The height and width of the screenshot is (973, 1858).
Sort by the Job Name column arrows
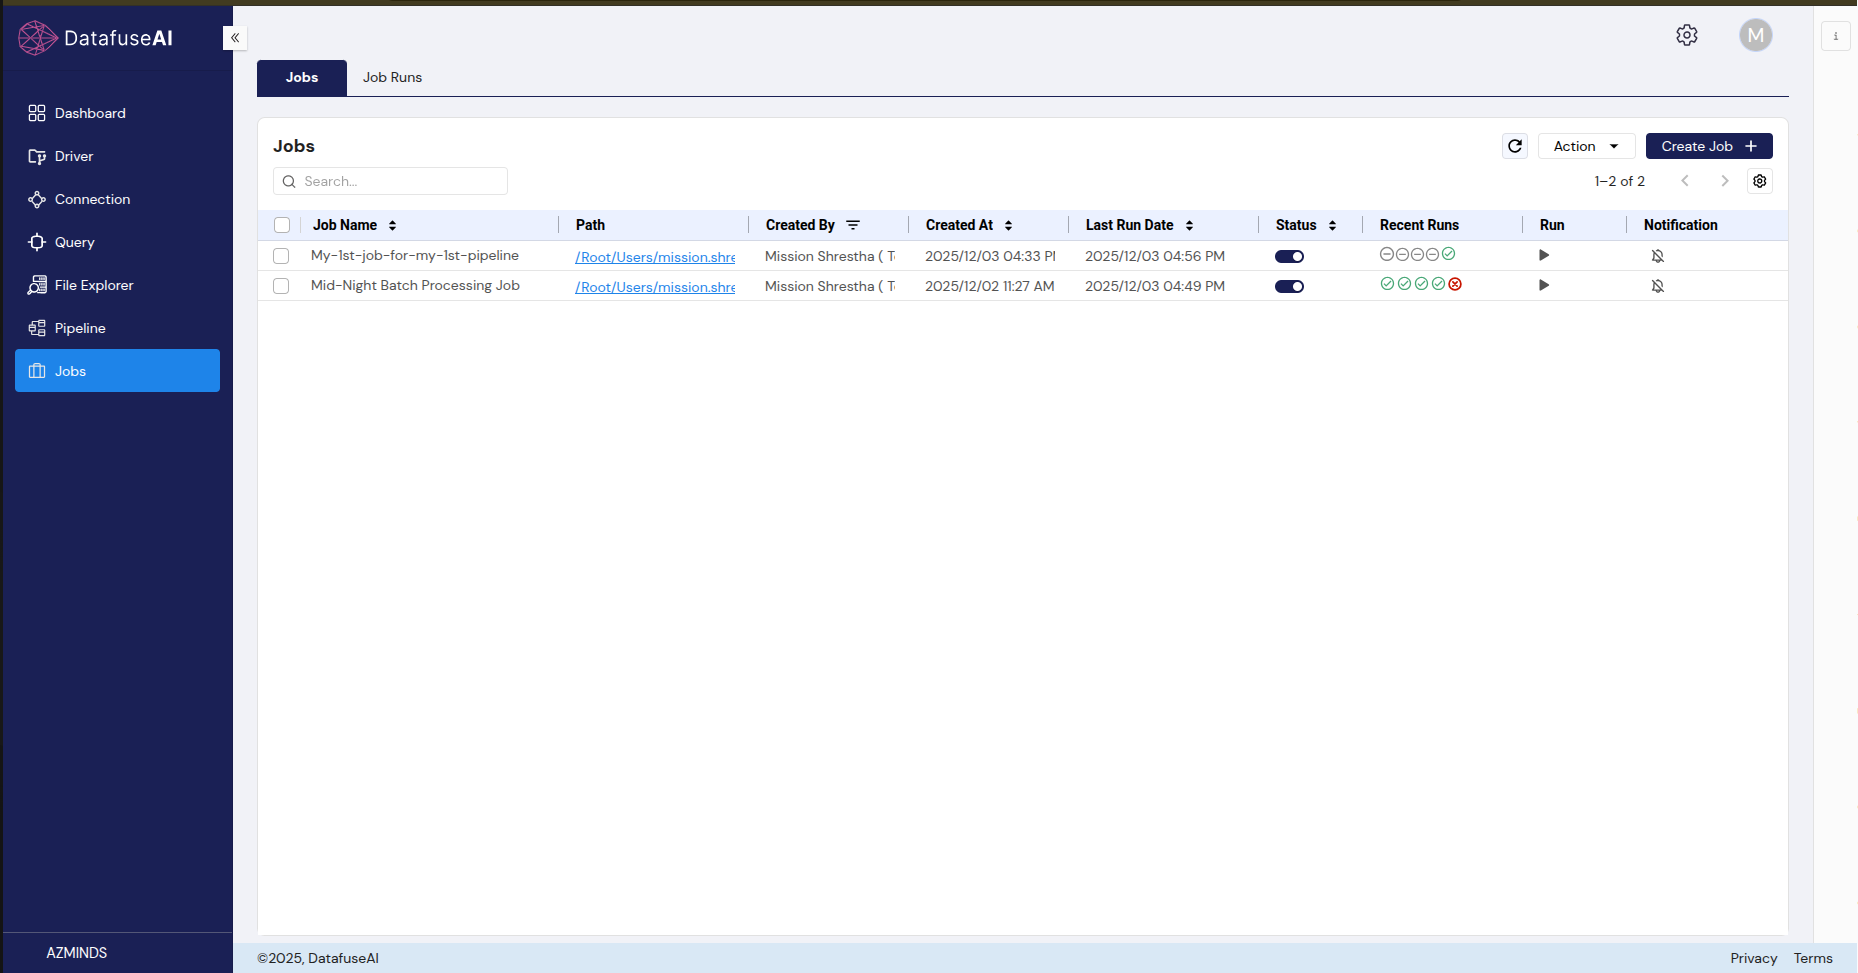(x=393, y=225)
